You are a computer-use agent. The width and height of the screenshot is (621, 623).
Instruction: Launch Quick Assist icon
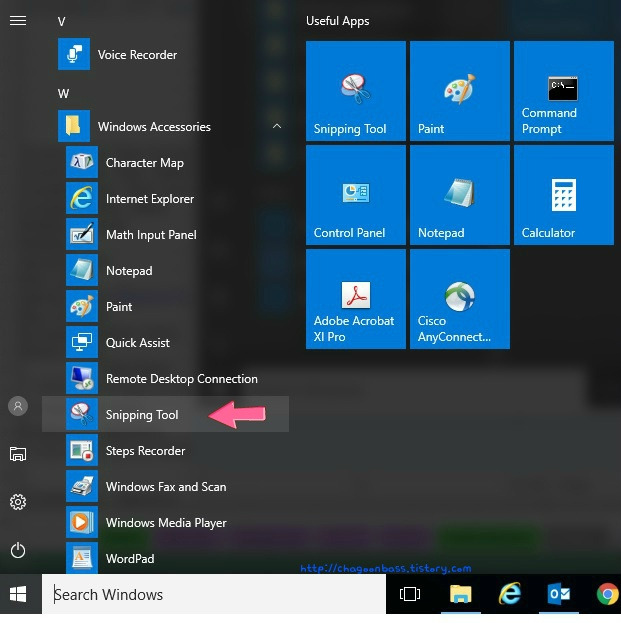click(x=82, y=342)
